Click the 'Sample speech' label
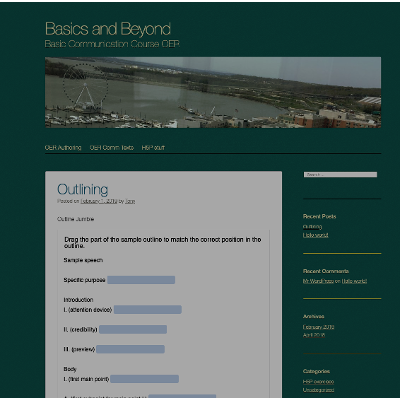This screenshot has width=400, height=400. tap(83, 260)
